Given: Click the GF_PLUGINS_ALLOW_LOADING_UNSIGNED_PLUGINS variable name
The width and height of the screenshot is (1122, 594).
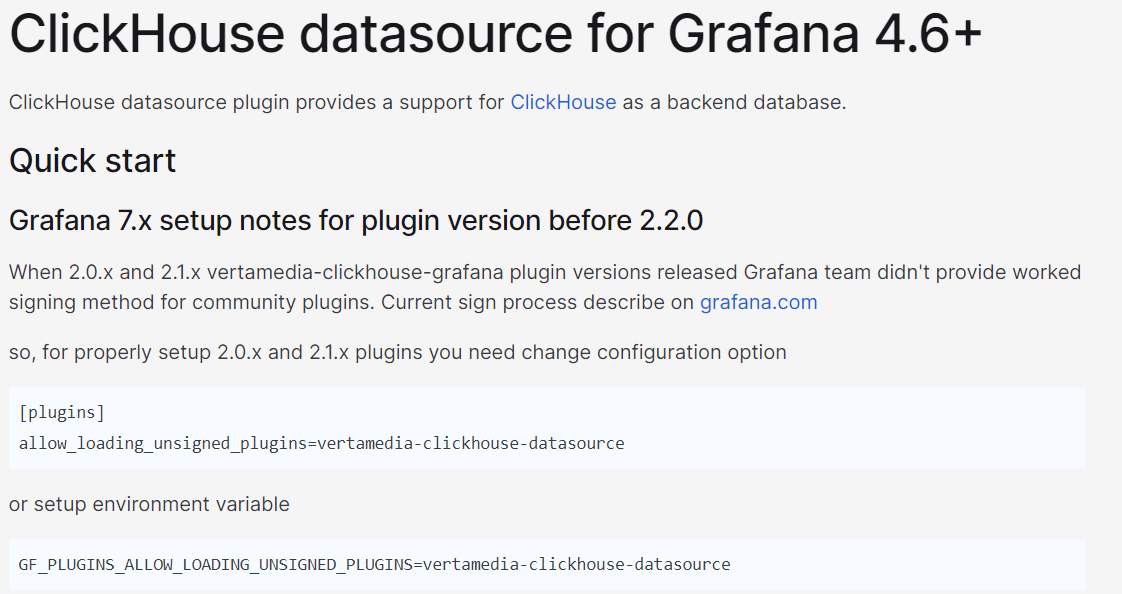Looking at the screenshot, I should pyautogui.click(x=214, y=564).
